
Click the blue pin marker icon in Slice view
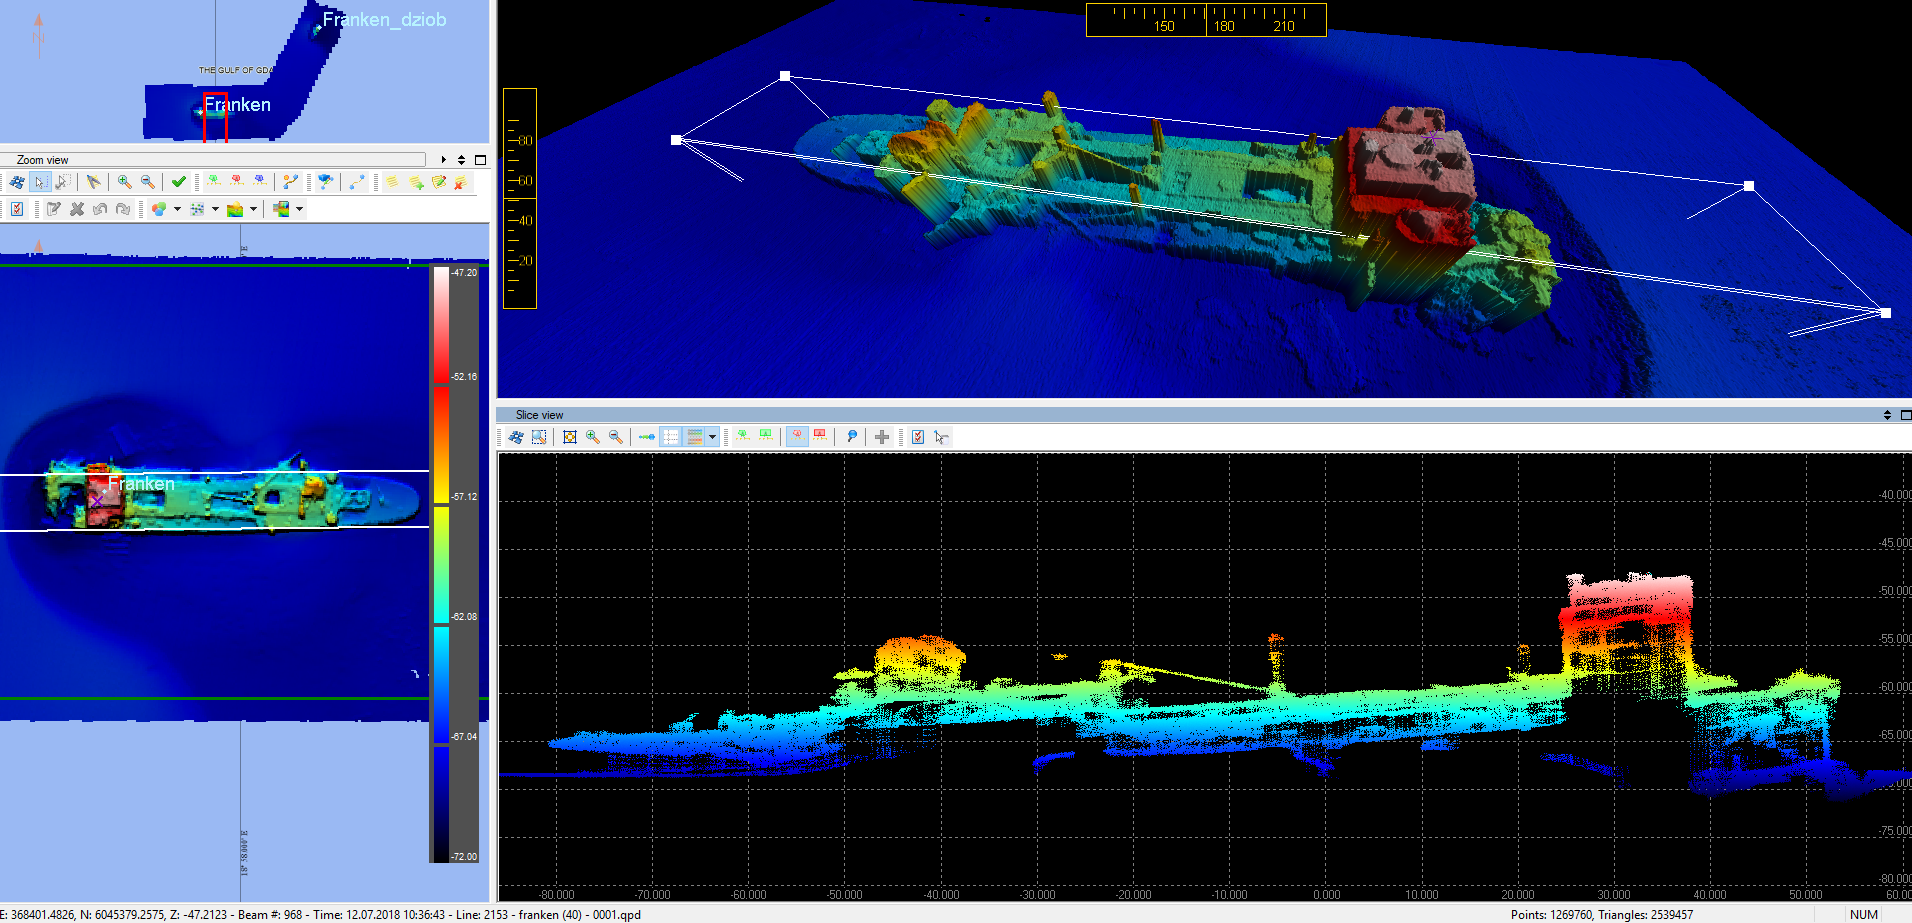(851, 437)
